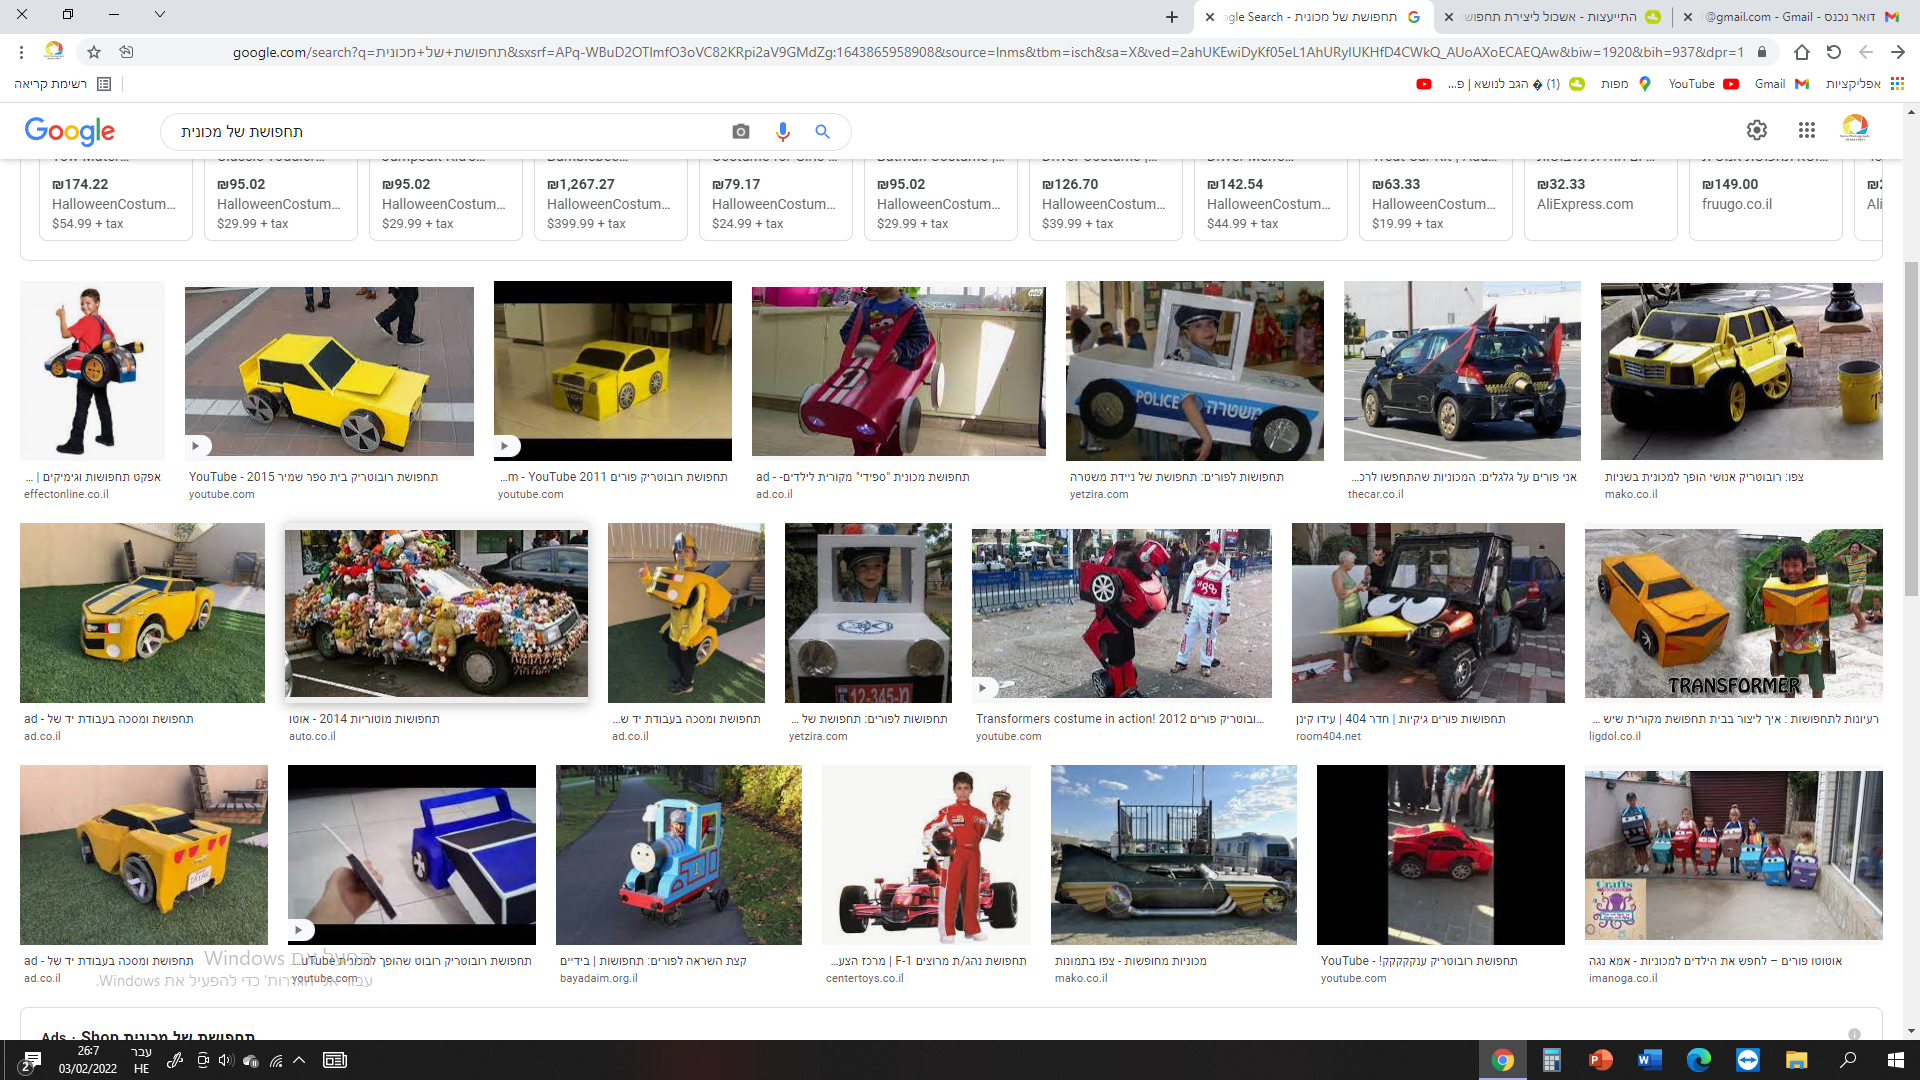
Task: Open the new tab plus button
Action: point(1171,17)
